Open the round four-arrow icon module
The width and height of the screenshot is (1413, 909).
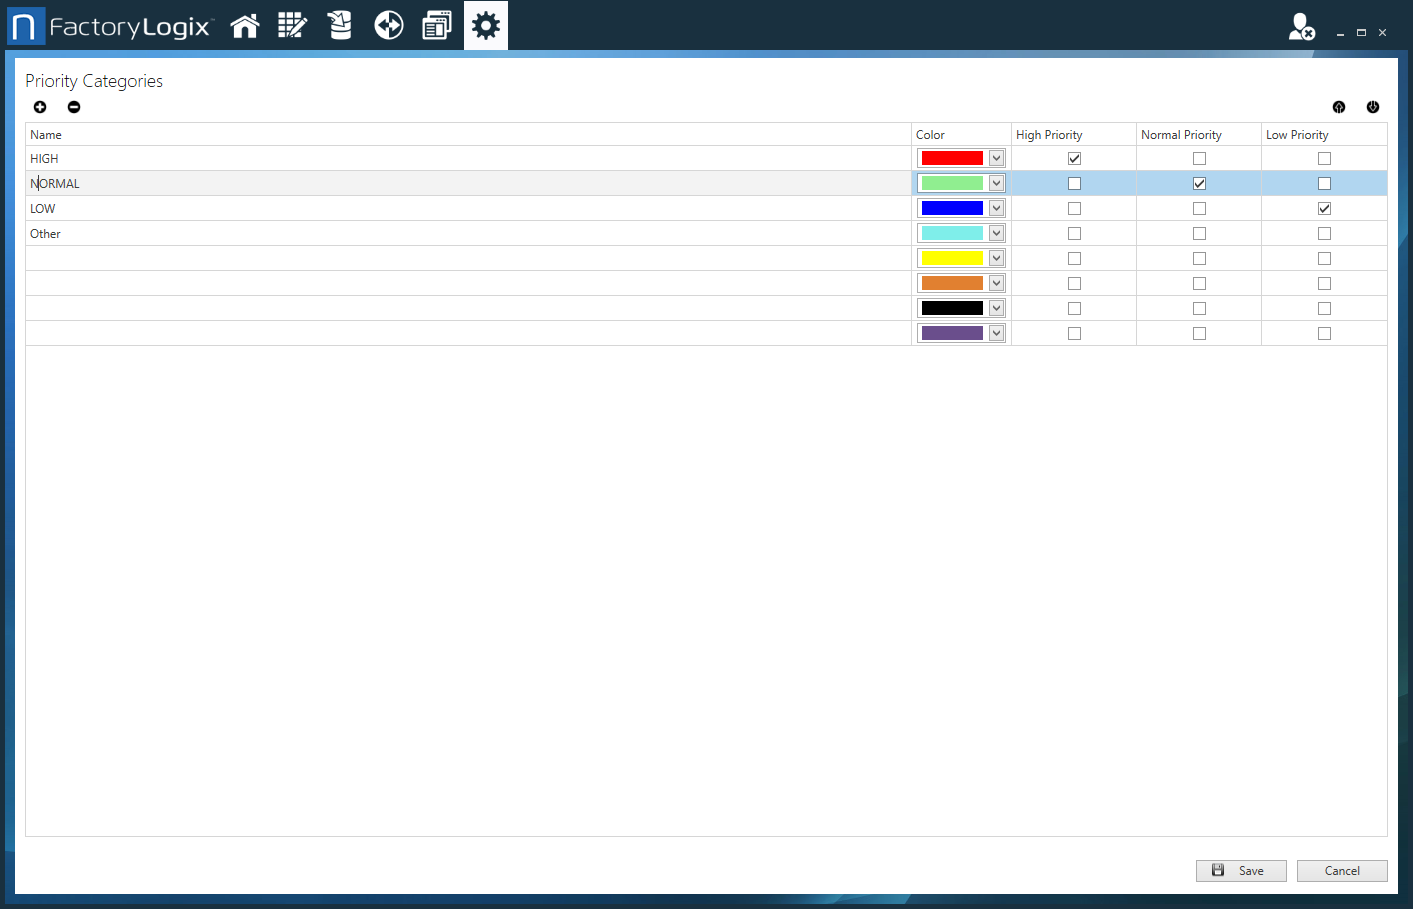(x=388, y=26)
